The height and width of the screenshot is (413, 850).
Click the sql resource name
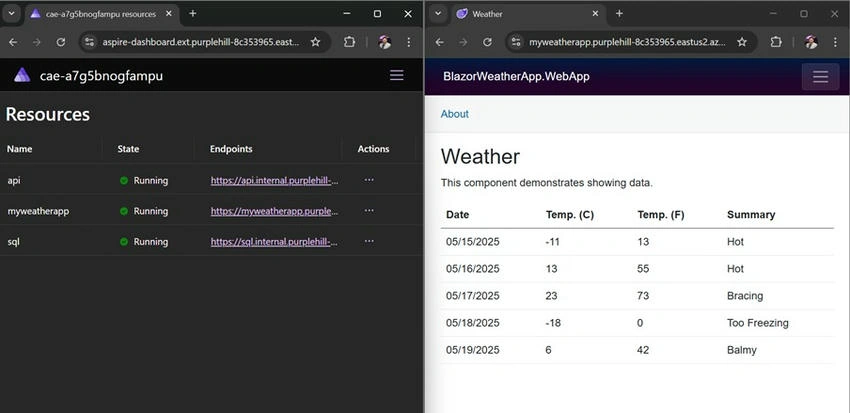point(14,242)
